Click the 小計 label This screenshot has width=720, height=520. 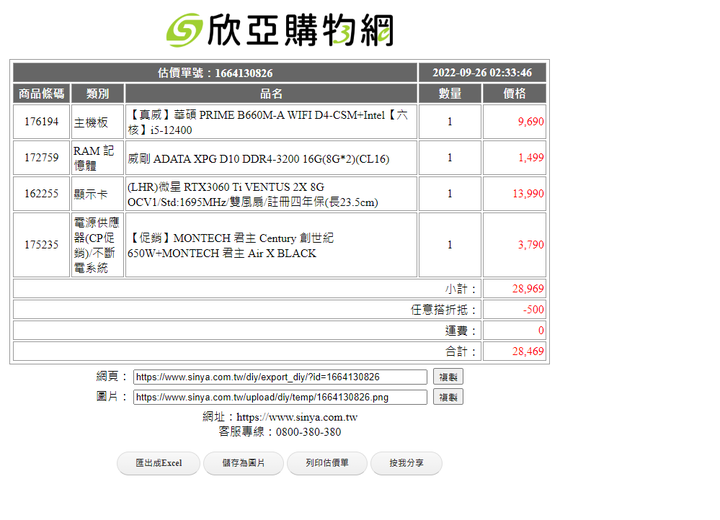coord(461,289)
